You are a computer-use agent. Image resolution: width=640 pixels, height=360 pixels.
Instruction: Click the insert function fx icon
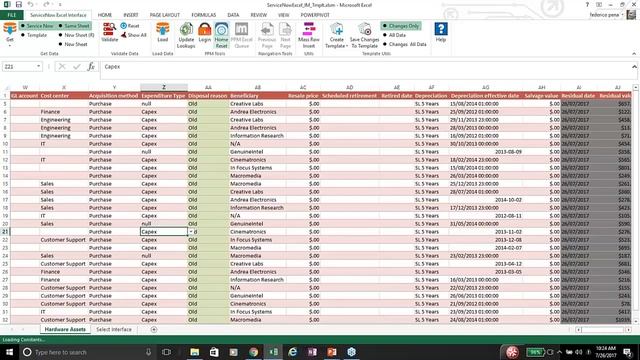(91, 67)
